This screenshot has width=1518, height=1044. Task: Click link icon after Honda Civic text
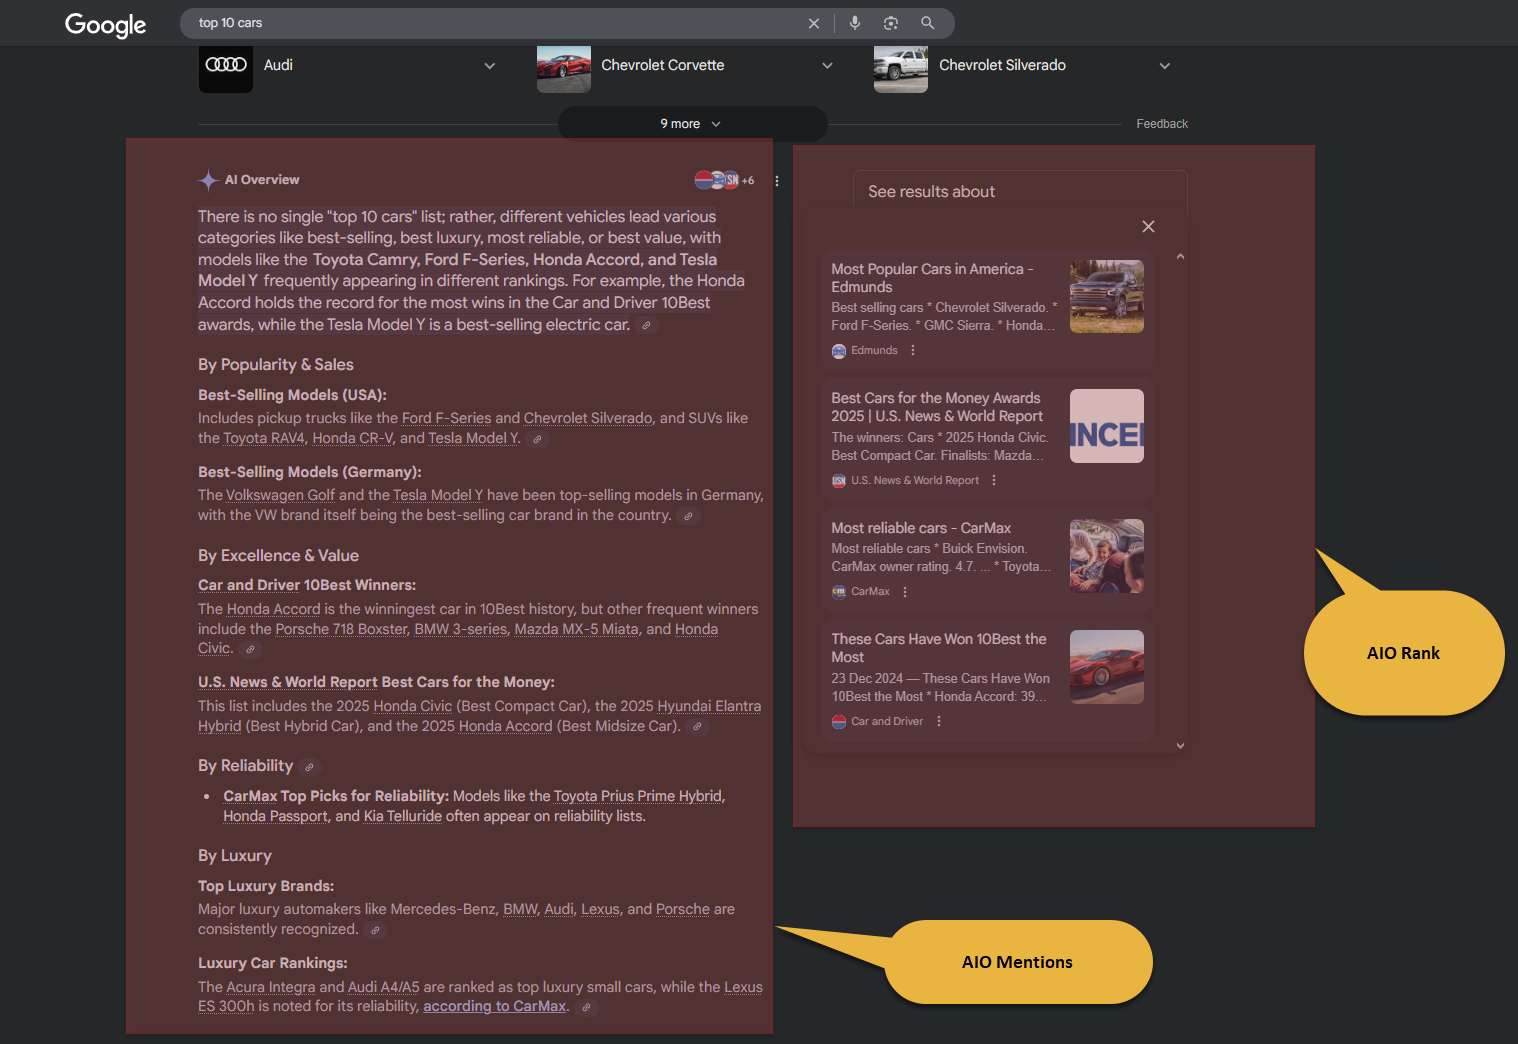click(x=250, y=649)
